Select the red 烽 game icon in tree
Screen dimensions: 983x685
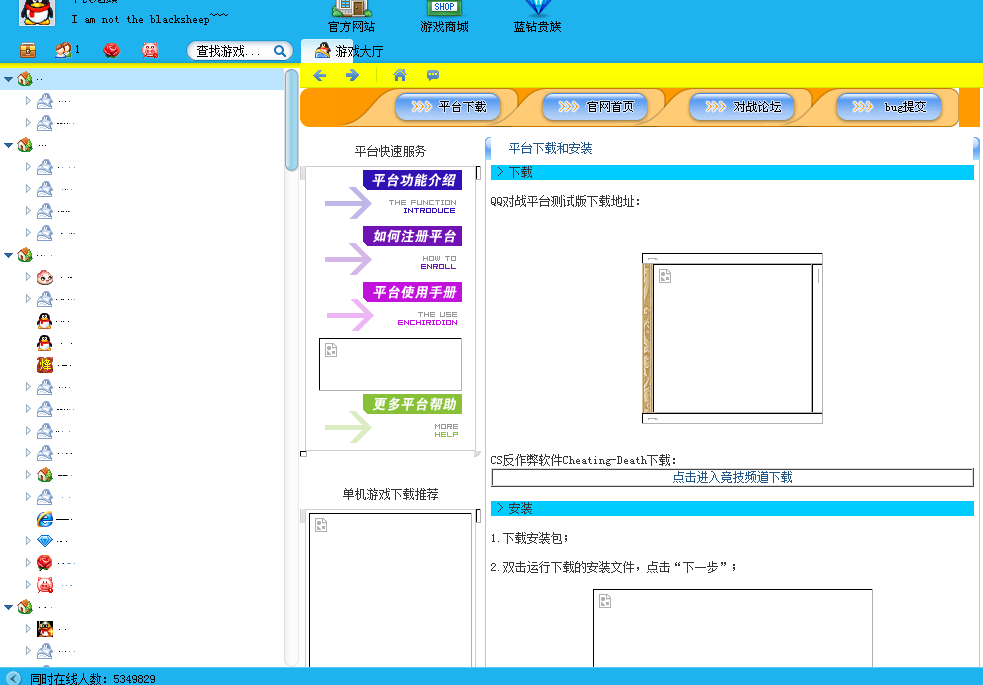(x=45, y=365)
